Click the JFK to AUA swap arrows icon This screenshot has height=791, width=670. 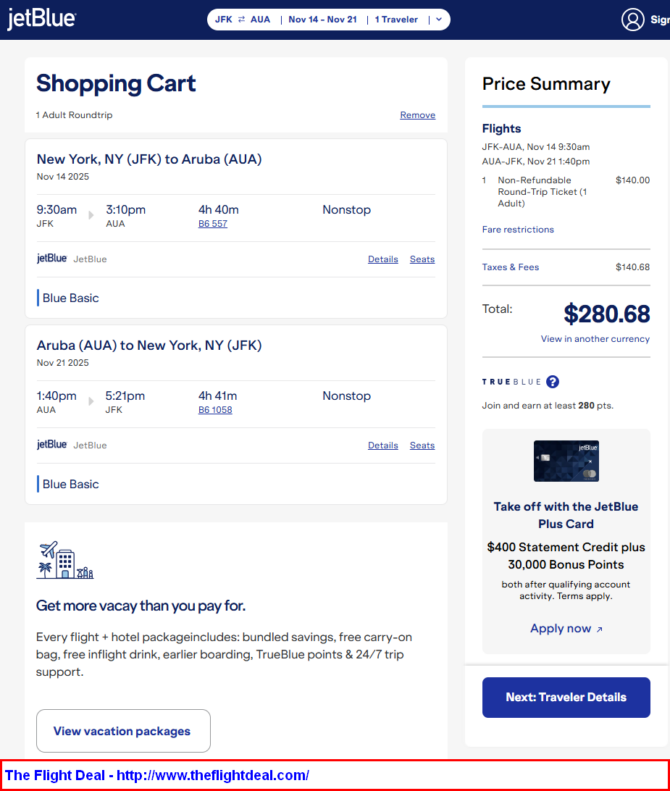coord(241,20)
